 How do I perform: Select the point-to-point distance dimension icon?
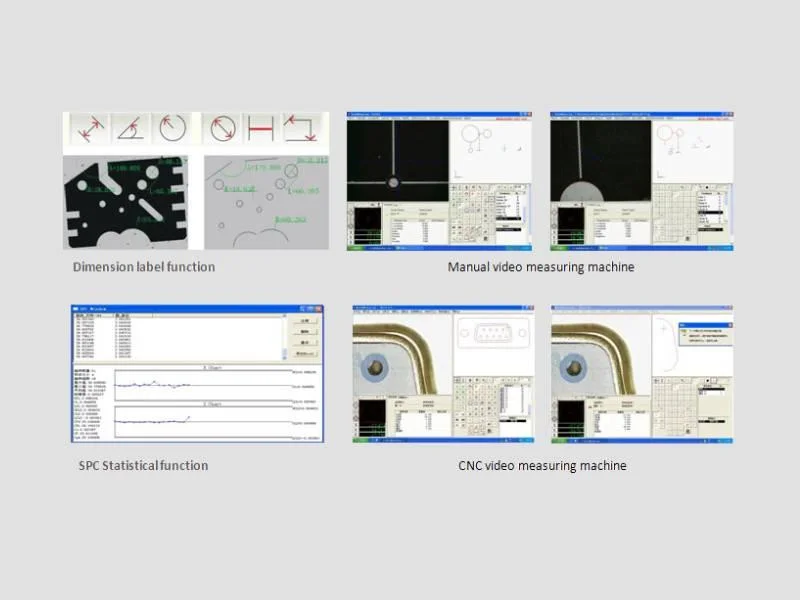(88, 128)
